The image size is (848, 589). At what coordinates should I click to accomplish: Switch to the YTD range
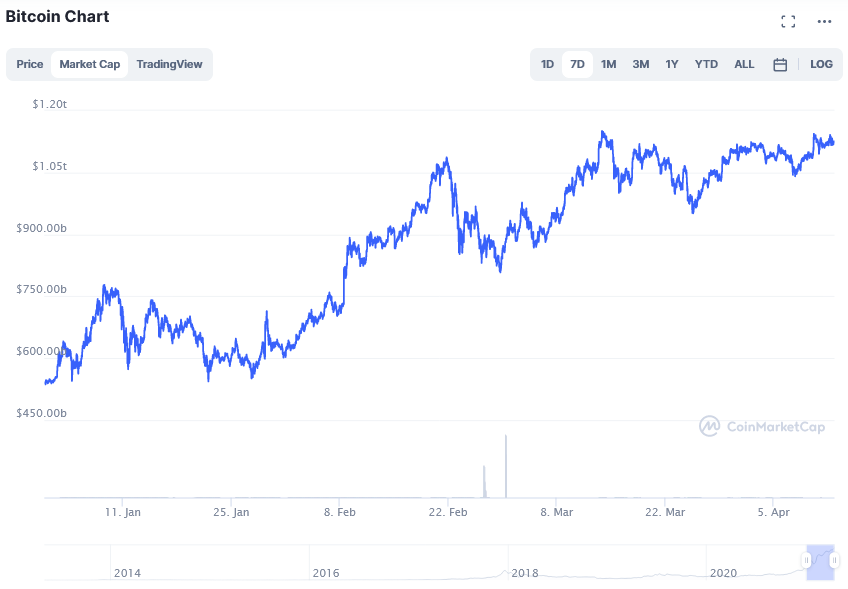(x=706, y=64)
